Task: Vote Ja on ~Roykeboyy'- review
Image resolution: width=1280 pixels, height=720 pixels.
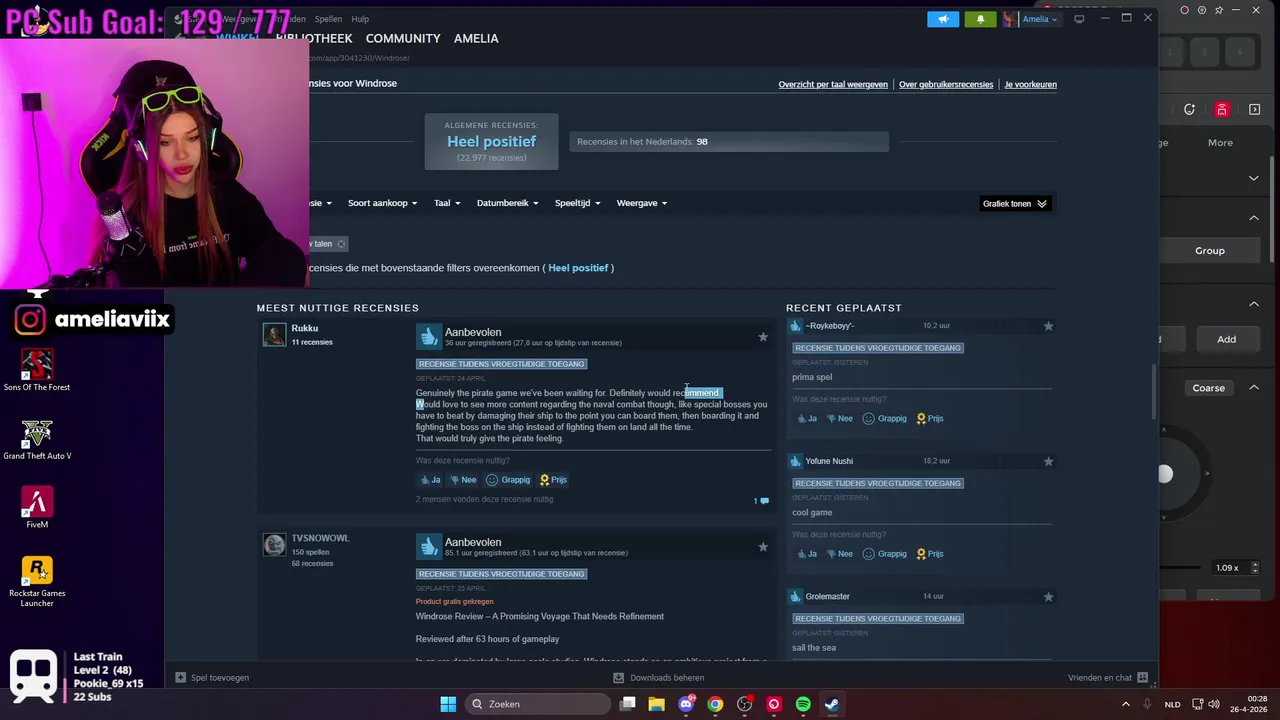Action: click(x=807, y=419)
